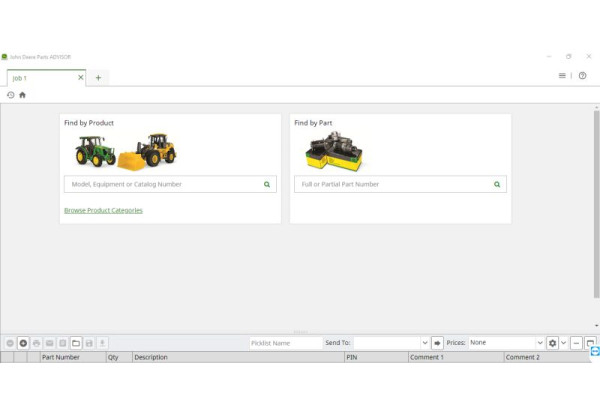600x415 pixels.
Task: Open the Browse Product Categories link
Action: coord(103,210)
